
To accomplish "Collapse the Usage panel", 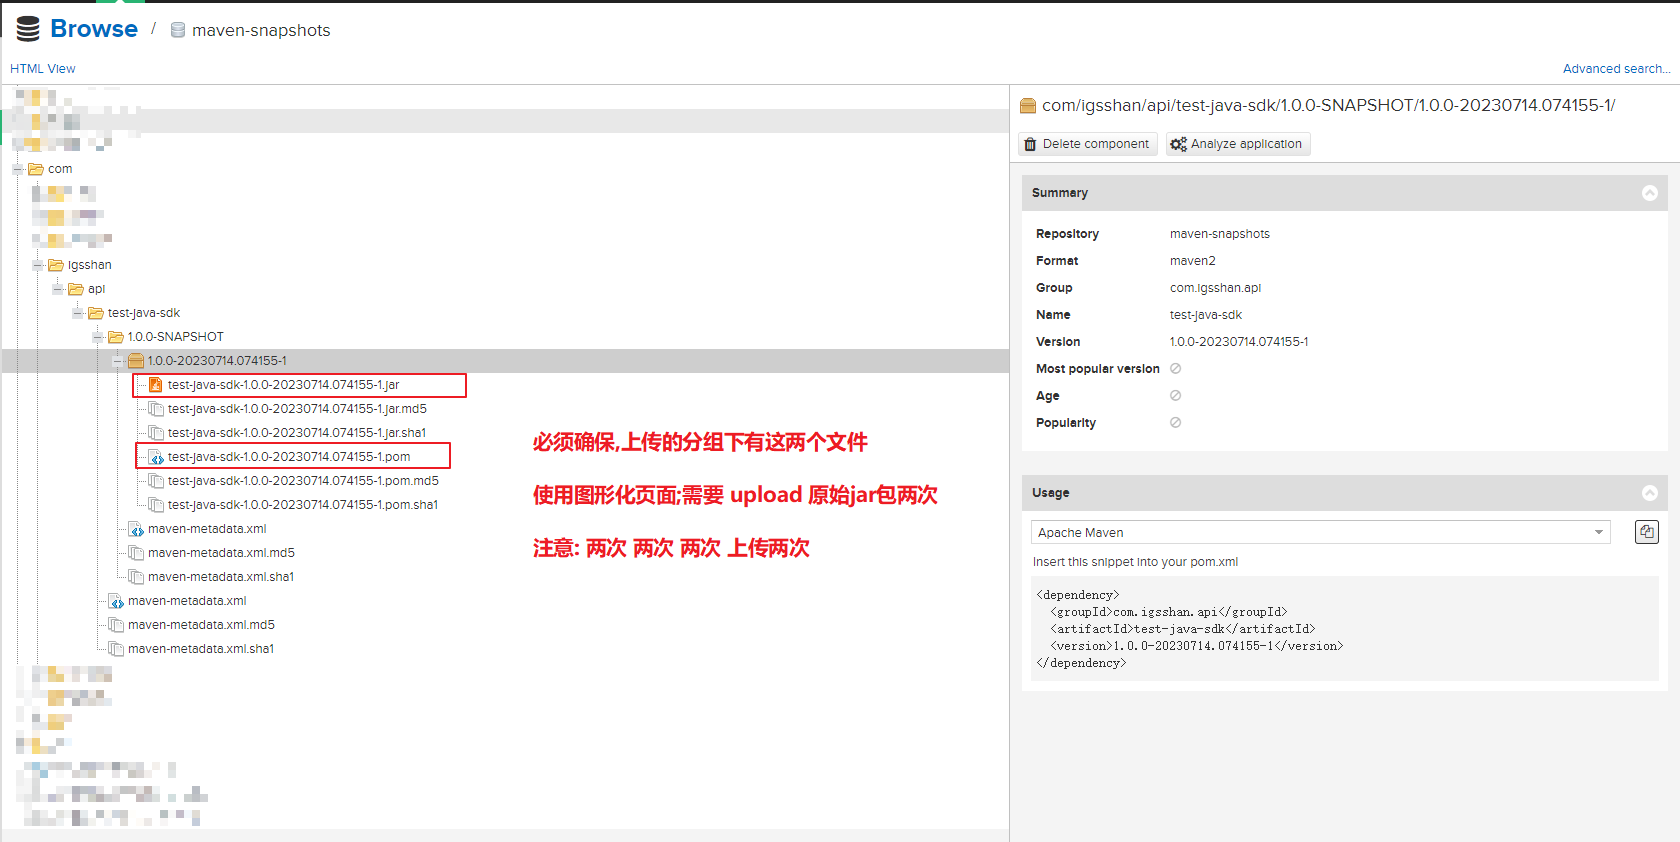I will coord(1649,493).
